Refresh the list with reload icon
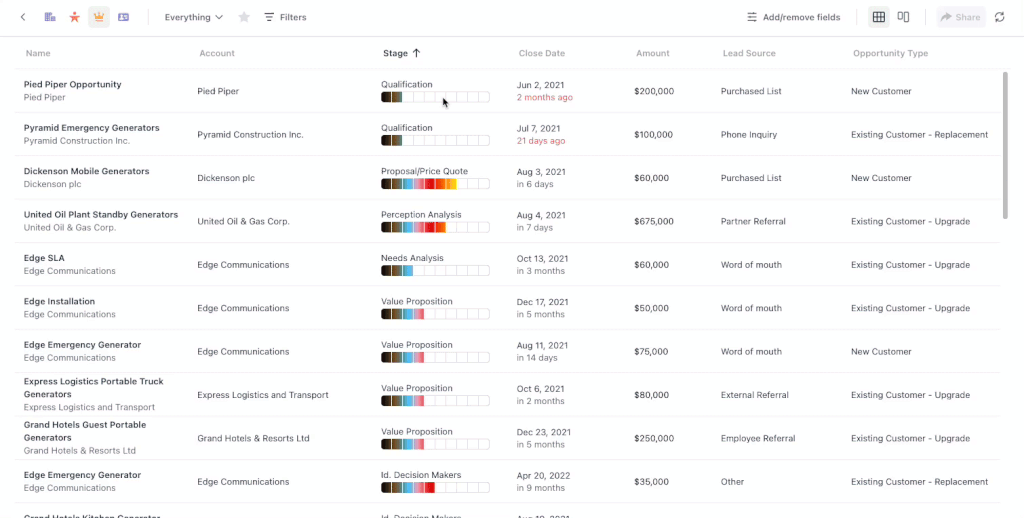This screenshot has width=1024, height=518. pyautogui.click(x=1000, y=18)
